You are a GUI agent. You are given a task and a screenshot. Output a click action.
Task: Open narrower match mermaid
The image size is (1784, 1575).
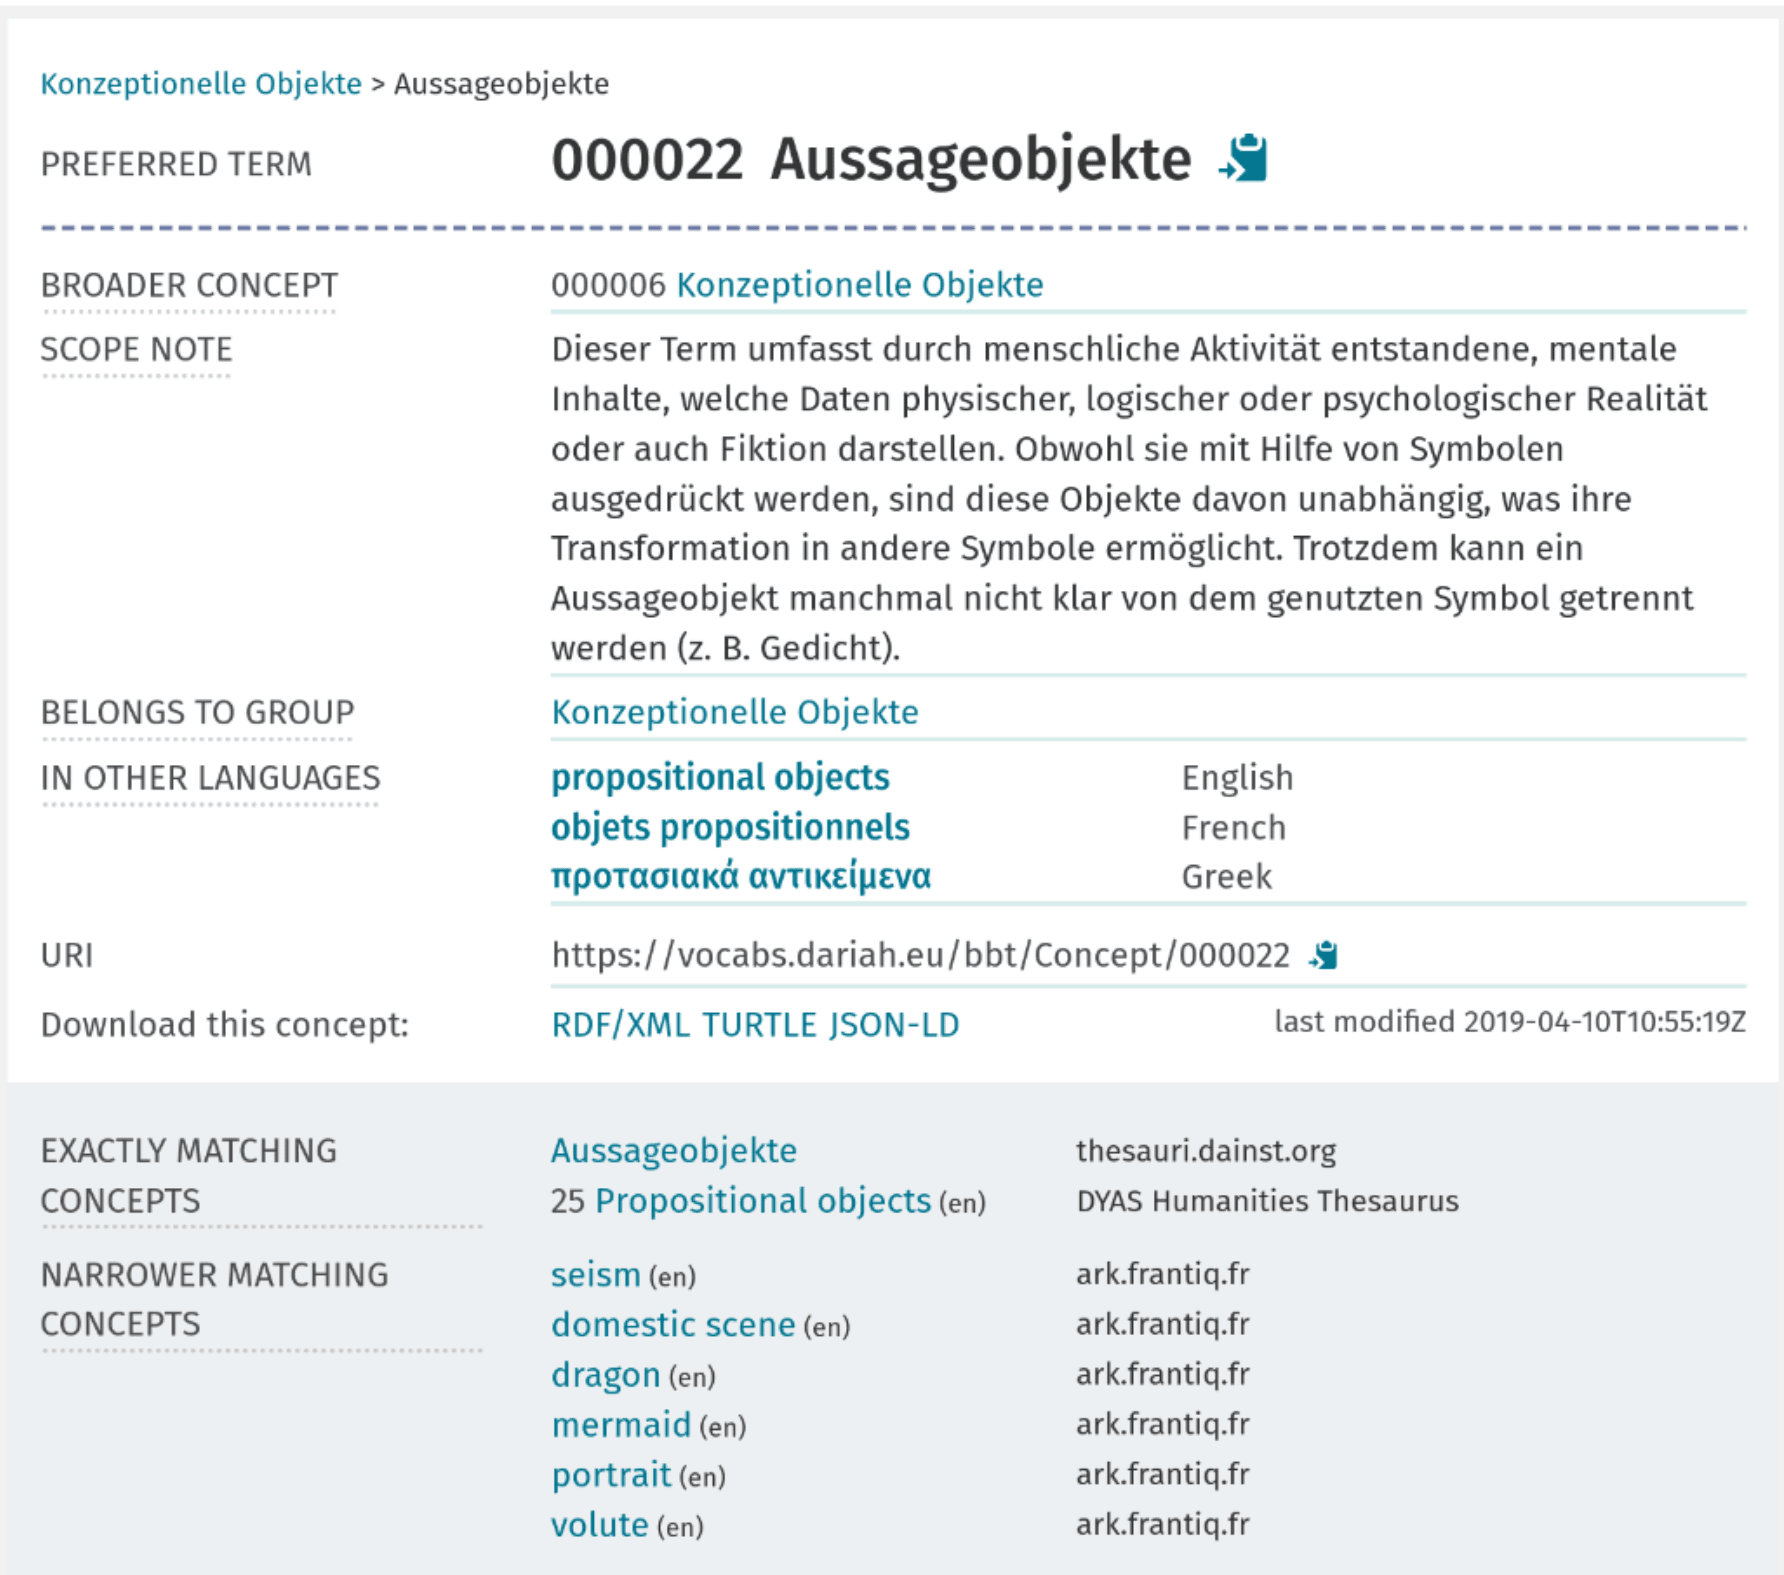pos(621,1425)
